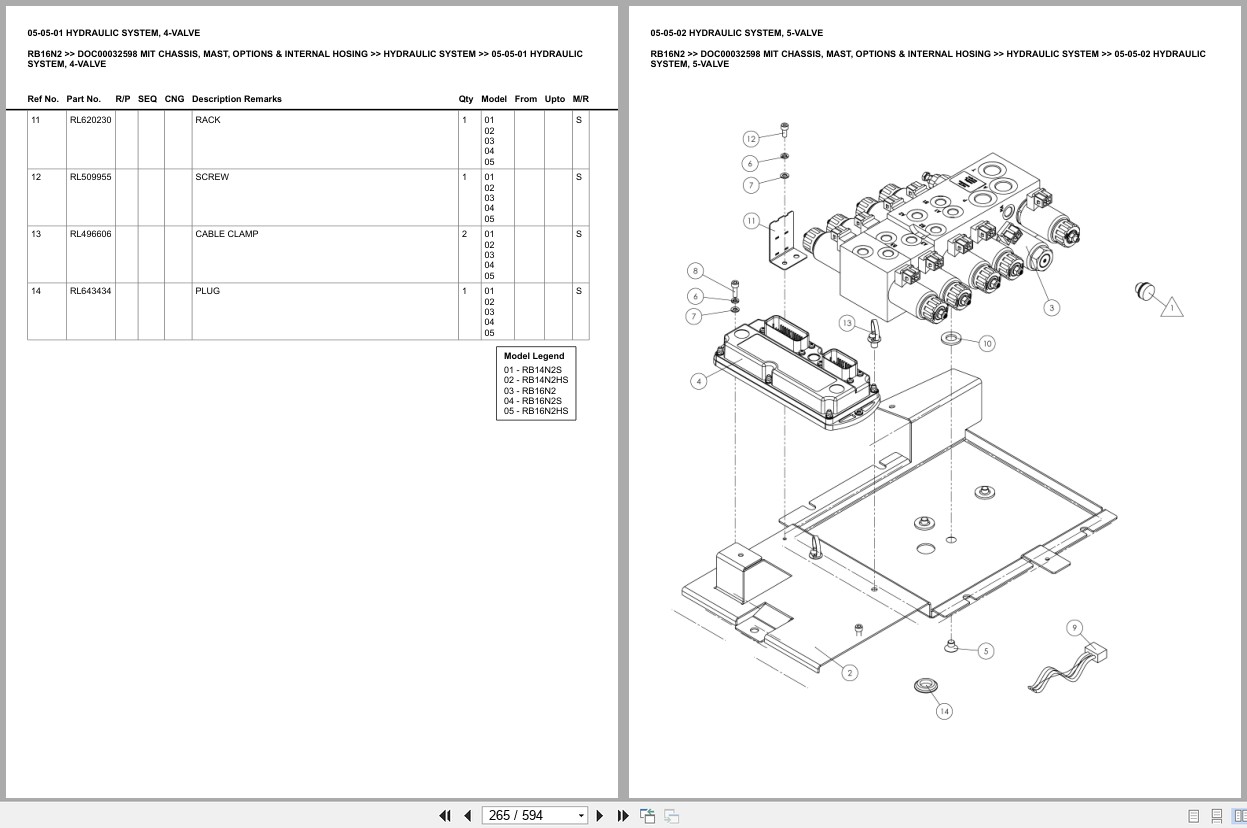Open the page number dropdown arrow
This screenshot has width=1247, height=828.
point(581,816)
